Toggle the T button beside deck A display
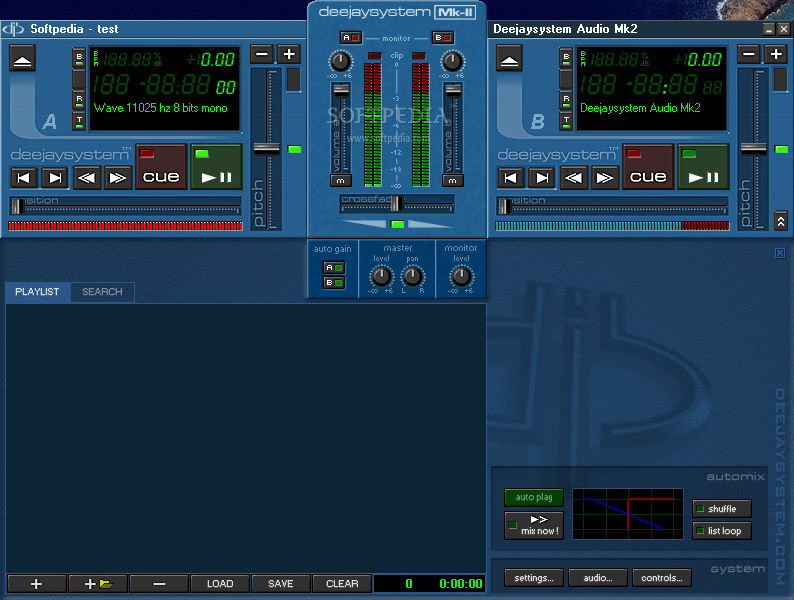 click(79, 122)
